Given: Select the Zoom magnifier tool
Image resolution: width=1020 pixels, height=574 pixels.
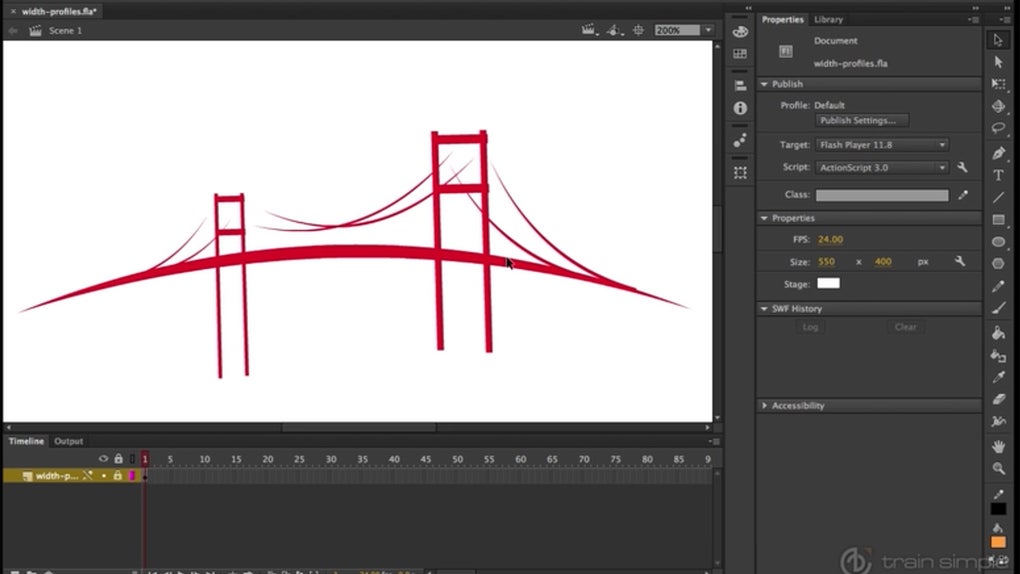Looking at the screenshot, I should 998,468.
